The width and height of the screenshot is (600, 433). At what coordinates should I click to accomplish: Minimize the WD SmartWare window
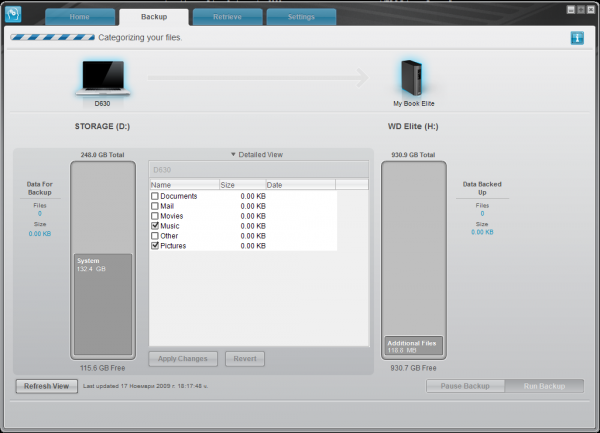(x=571, y=10)
